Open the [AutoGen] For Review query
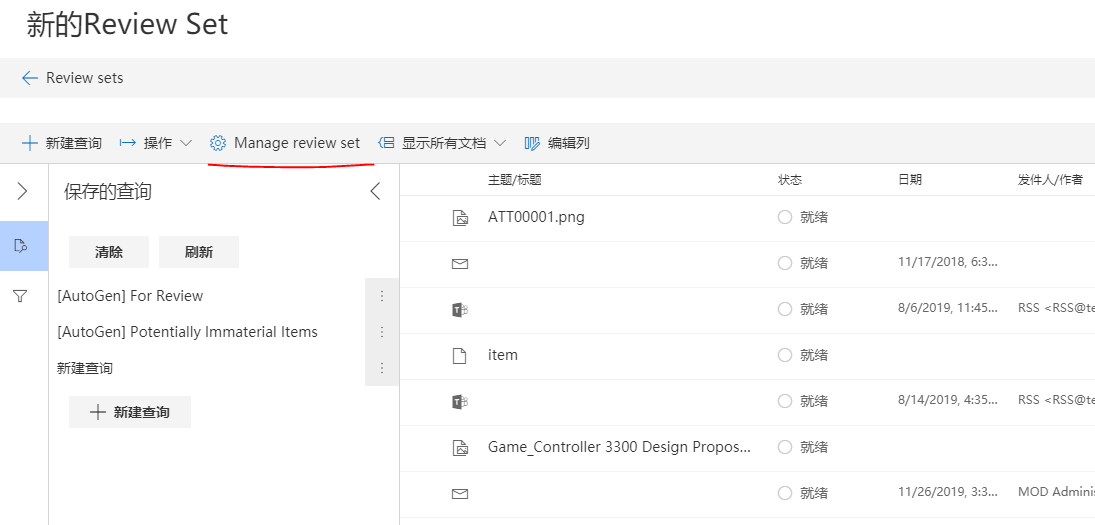Screen dimensions: 1095x525 pos(130,296)
